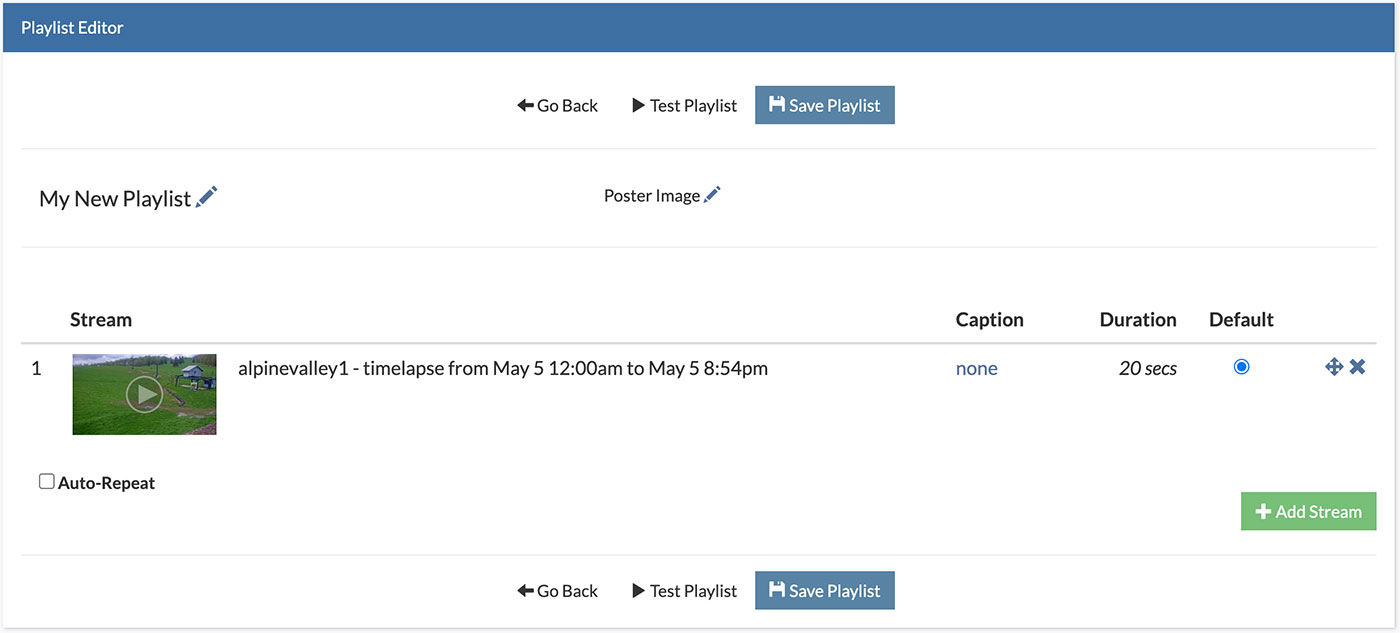This screenshot has height=633, width=1400.
Task: Click the top Go Back link
Action: [x=558, y=105]
